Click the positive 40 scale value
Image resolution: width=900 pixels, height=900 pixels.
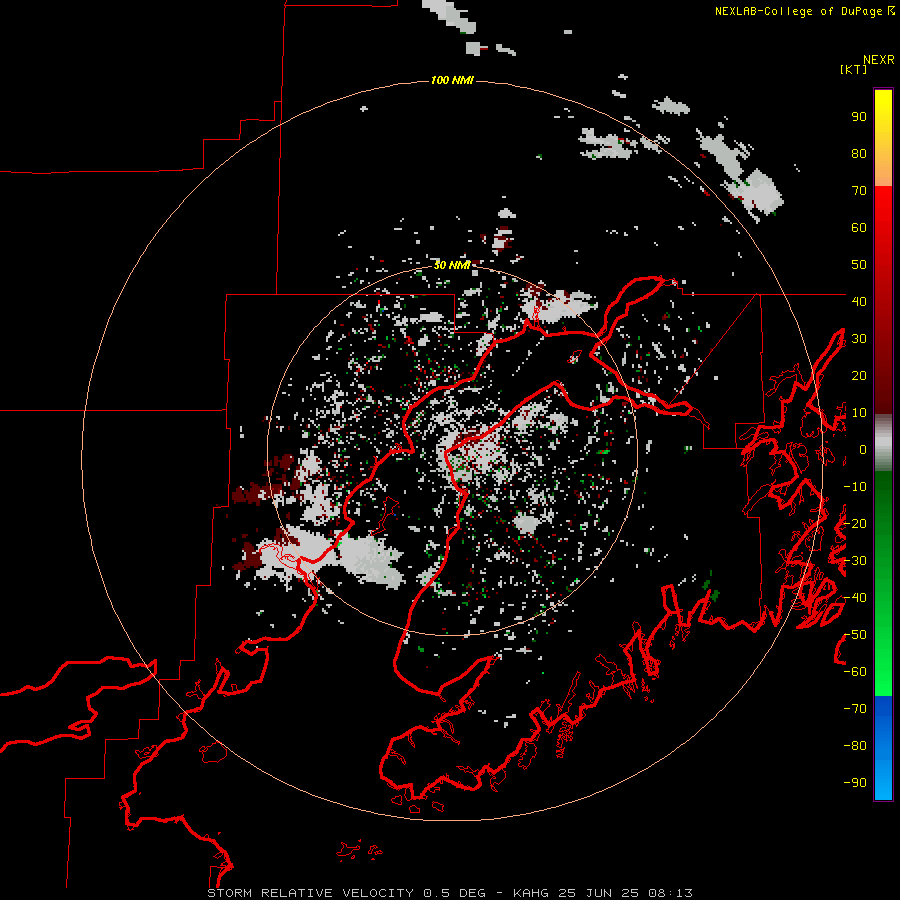[x=859, y=302]
